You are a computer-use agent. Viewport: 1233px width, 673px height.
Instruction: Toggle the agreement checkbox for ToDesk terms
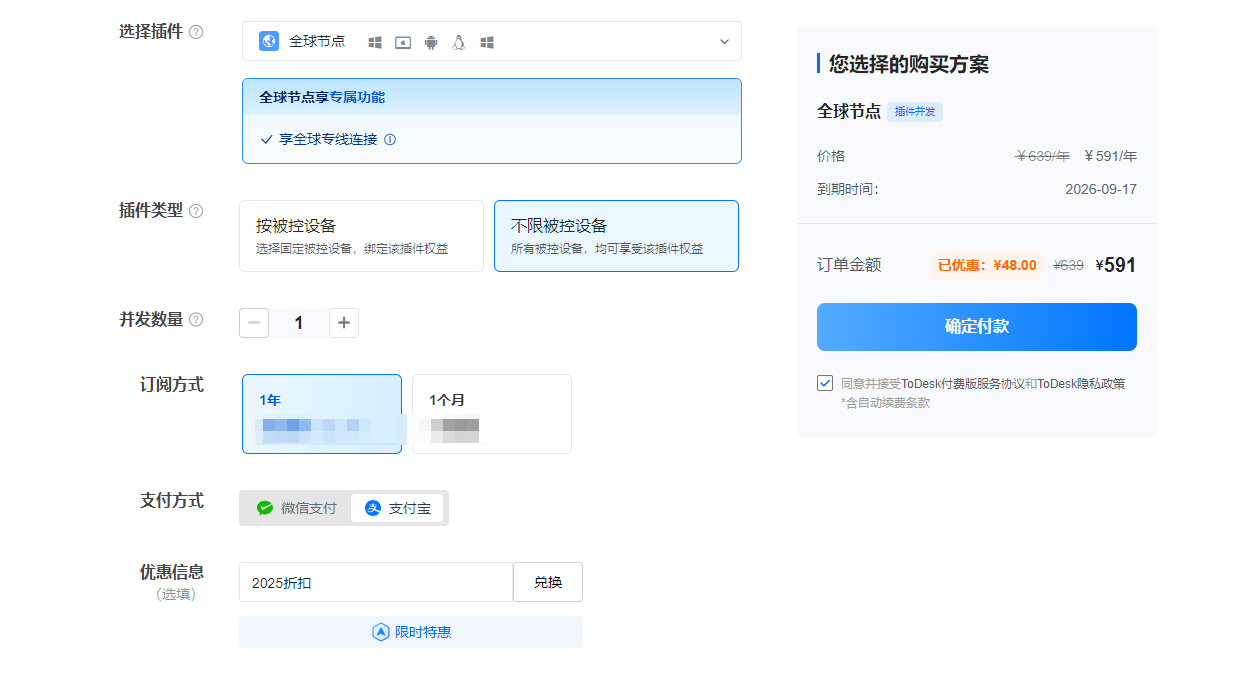tap(825, 383)
